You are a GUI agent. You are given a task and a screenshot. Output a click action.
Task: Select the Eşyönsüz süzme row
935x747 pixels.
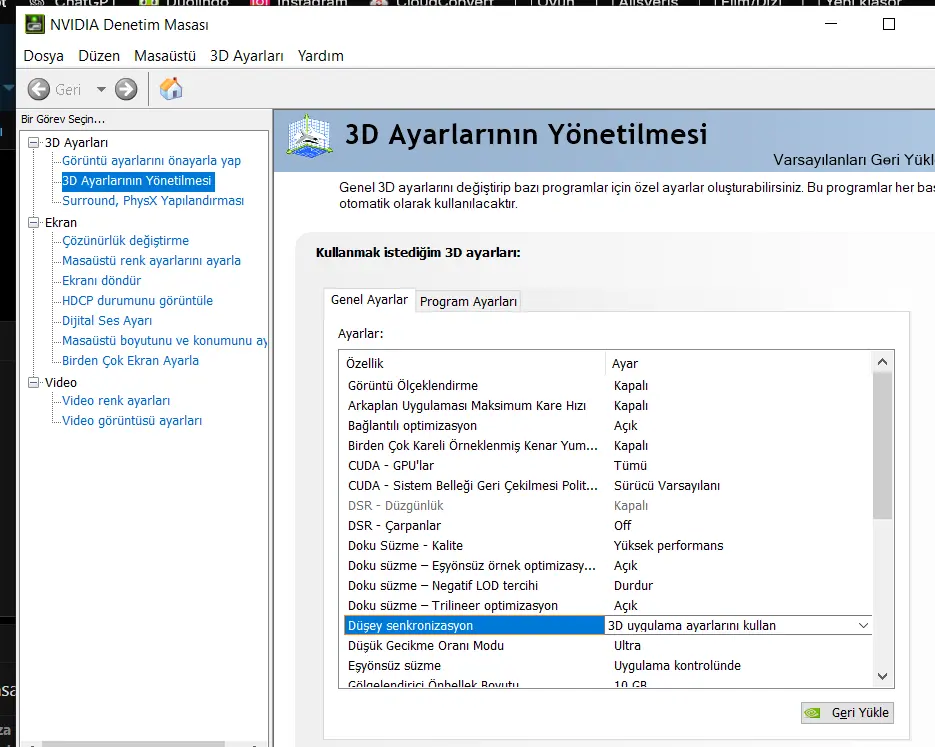point(608,665)
